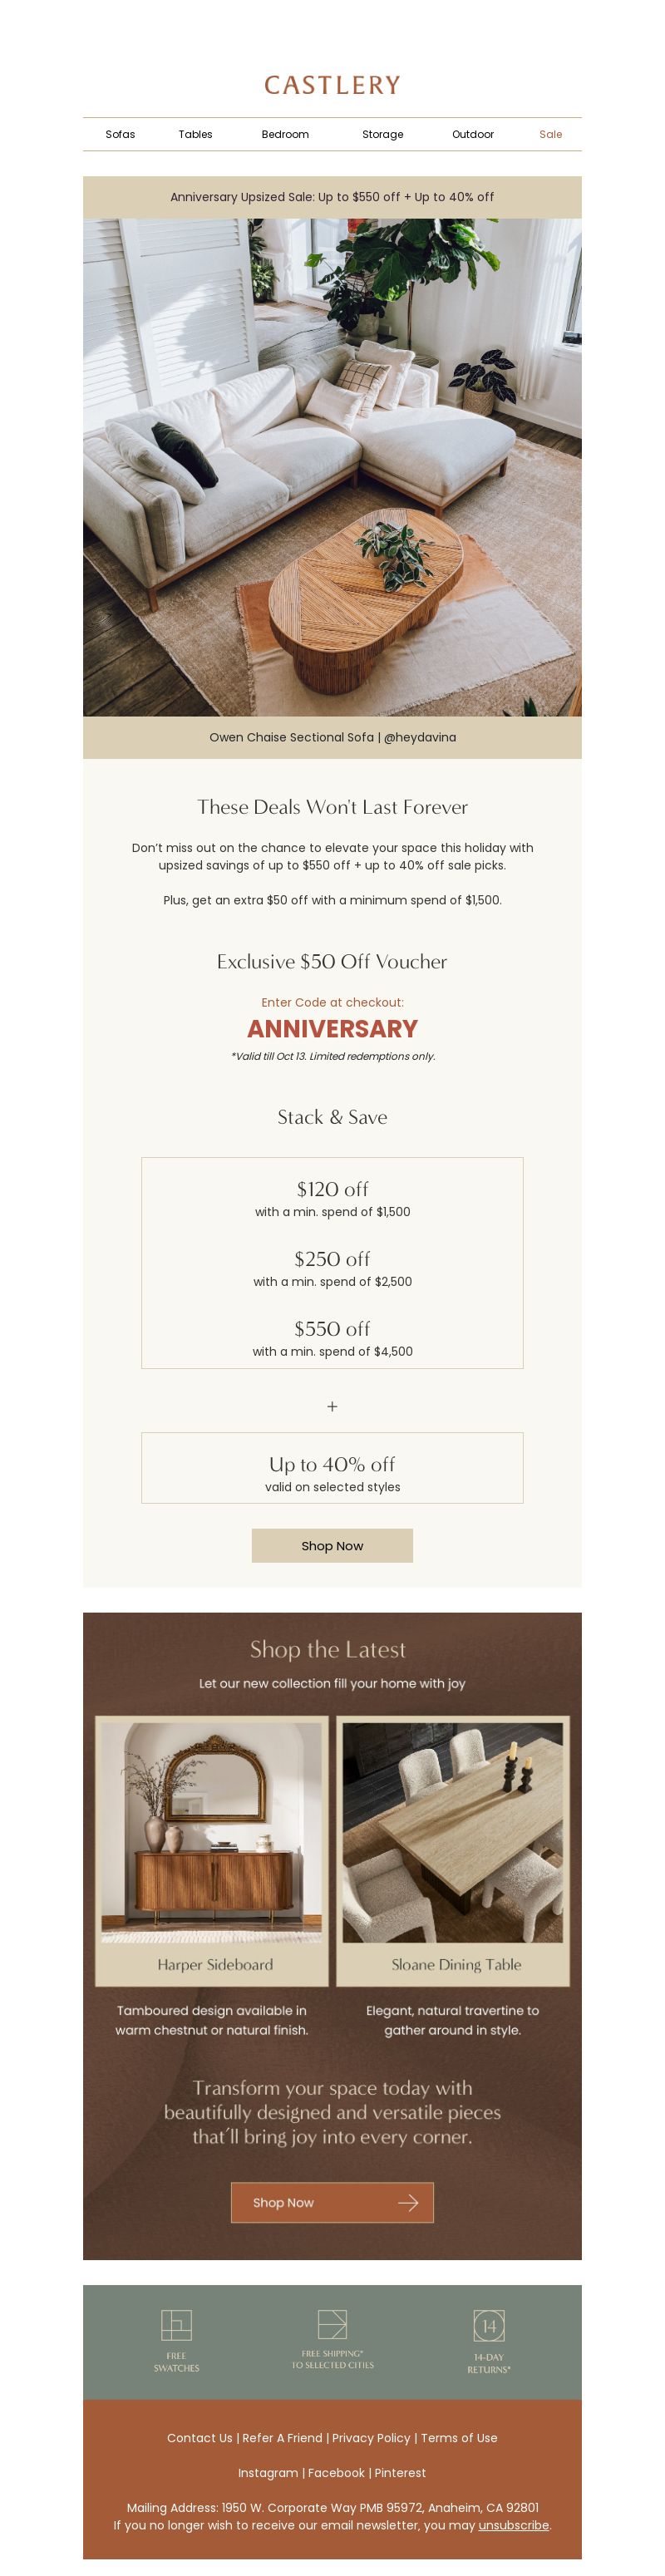Viewport: 665px width, 2576px height.
Task: Click the unsubscribe link
Action: point(514,2524)
